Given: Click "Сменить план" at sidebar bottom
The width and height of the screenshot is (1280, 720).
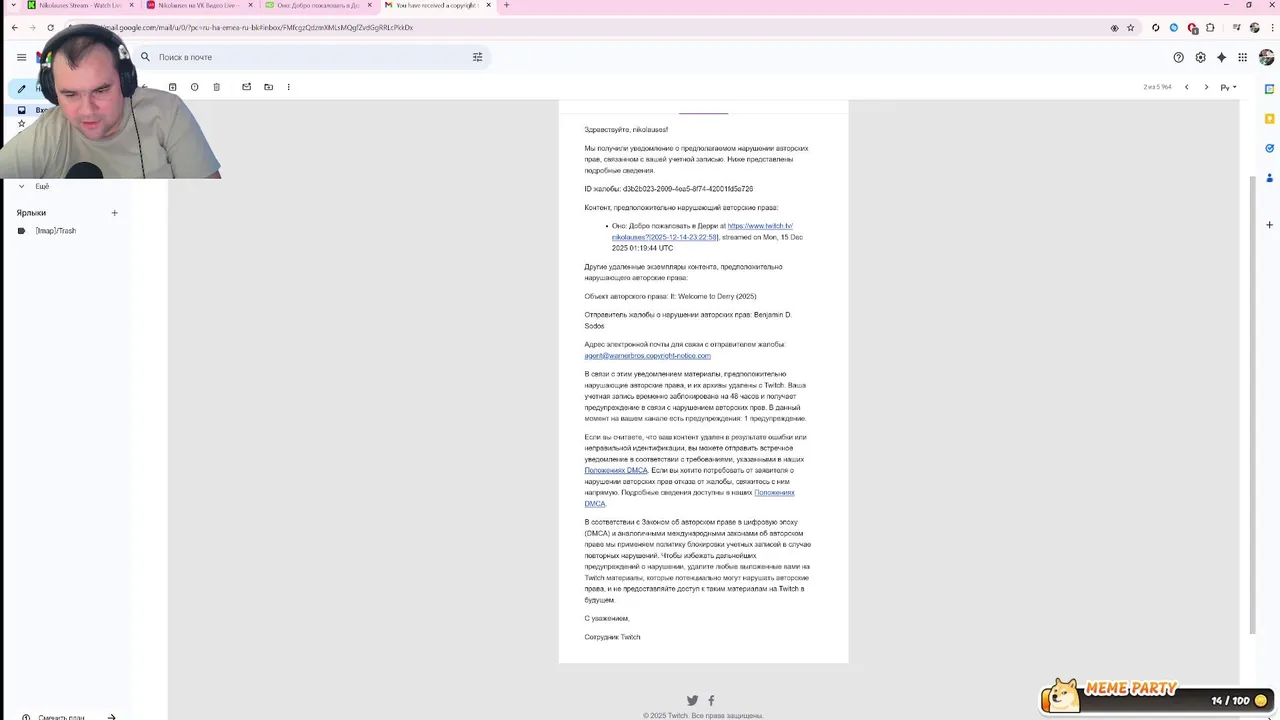Looking at the screenshot, I should tap(61, 716).
